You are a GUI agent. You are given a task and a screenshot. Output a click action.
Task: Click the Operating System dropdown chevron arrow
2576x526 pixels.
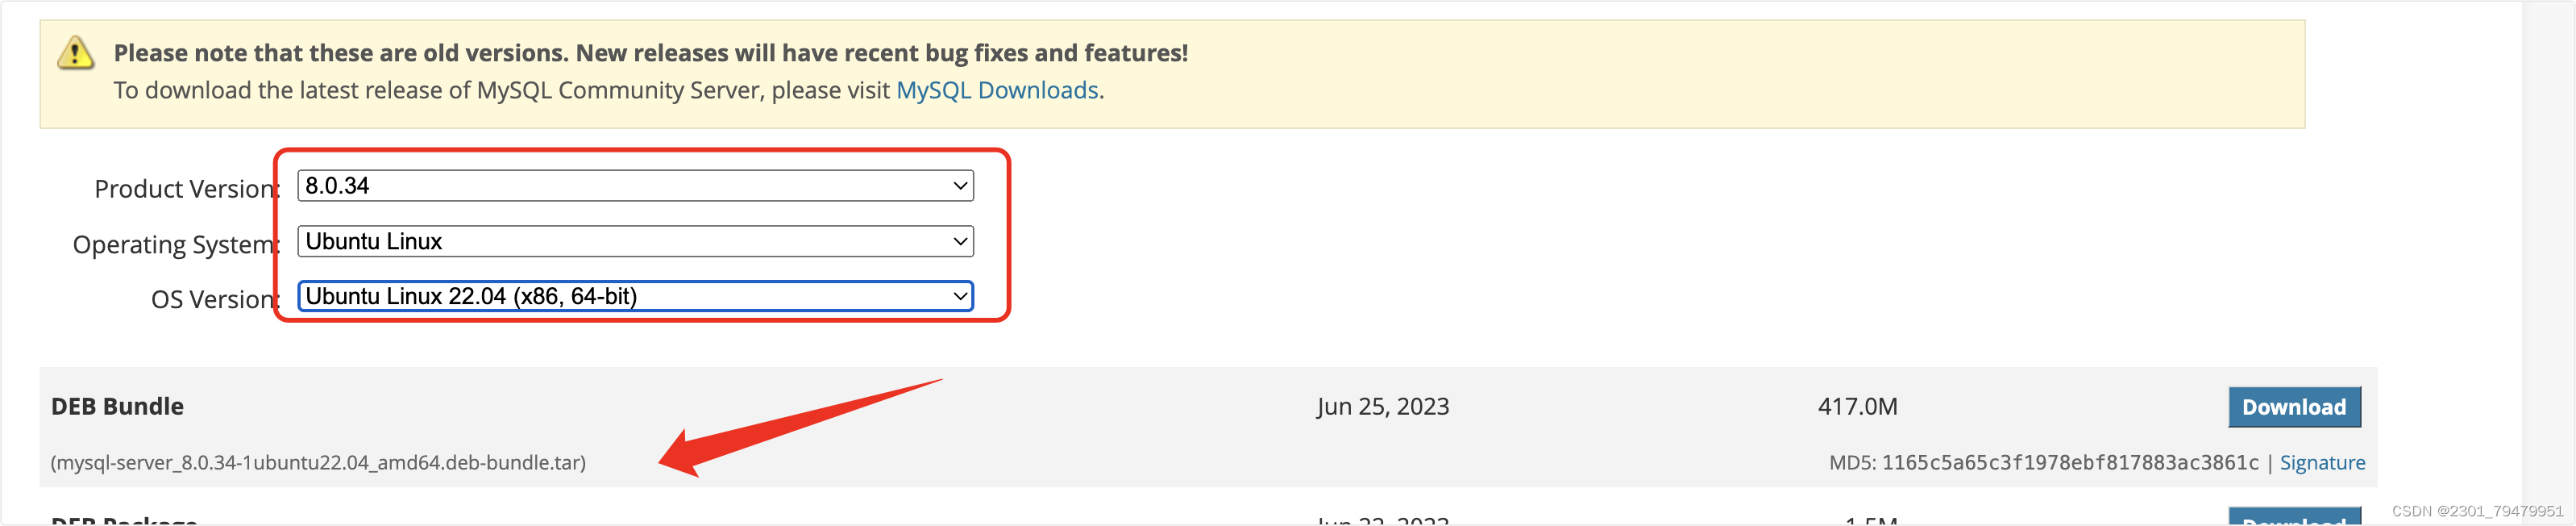[x=959, y=241]
